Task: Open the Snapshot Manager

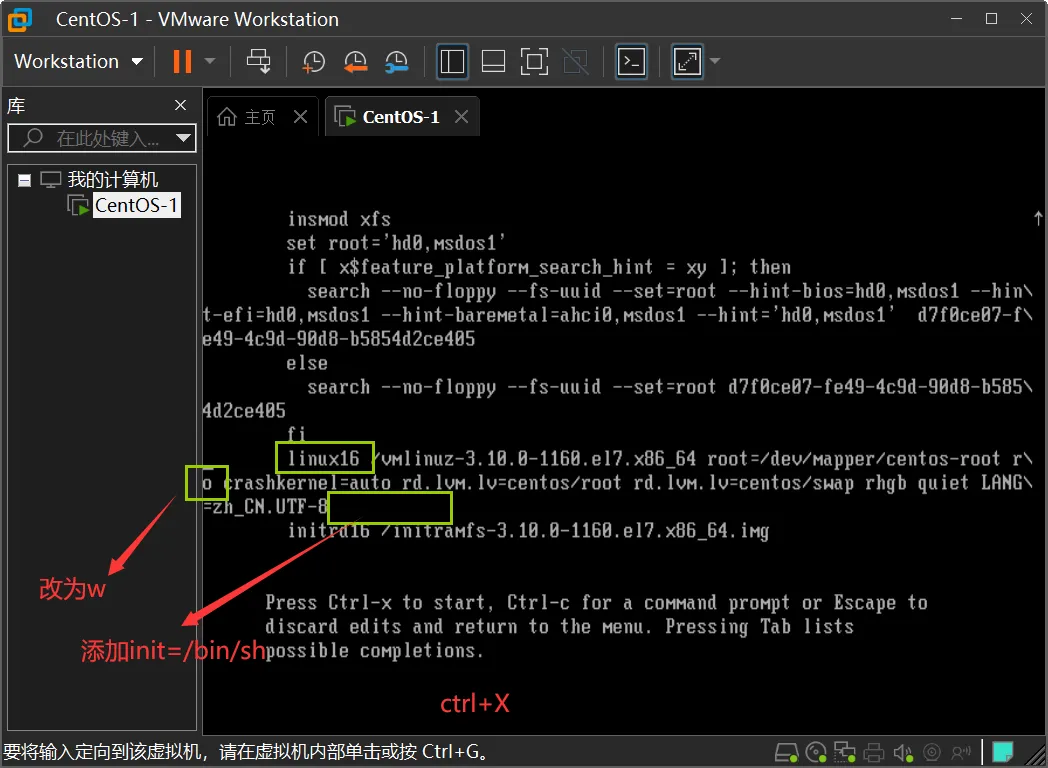Action: click(x=396, y=61)
